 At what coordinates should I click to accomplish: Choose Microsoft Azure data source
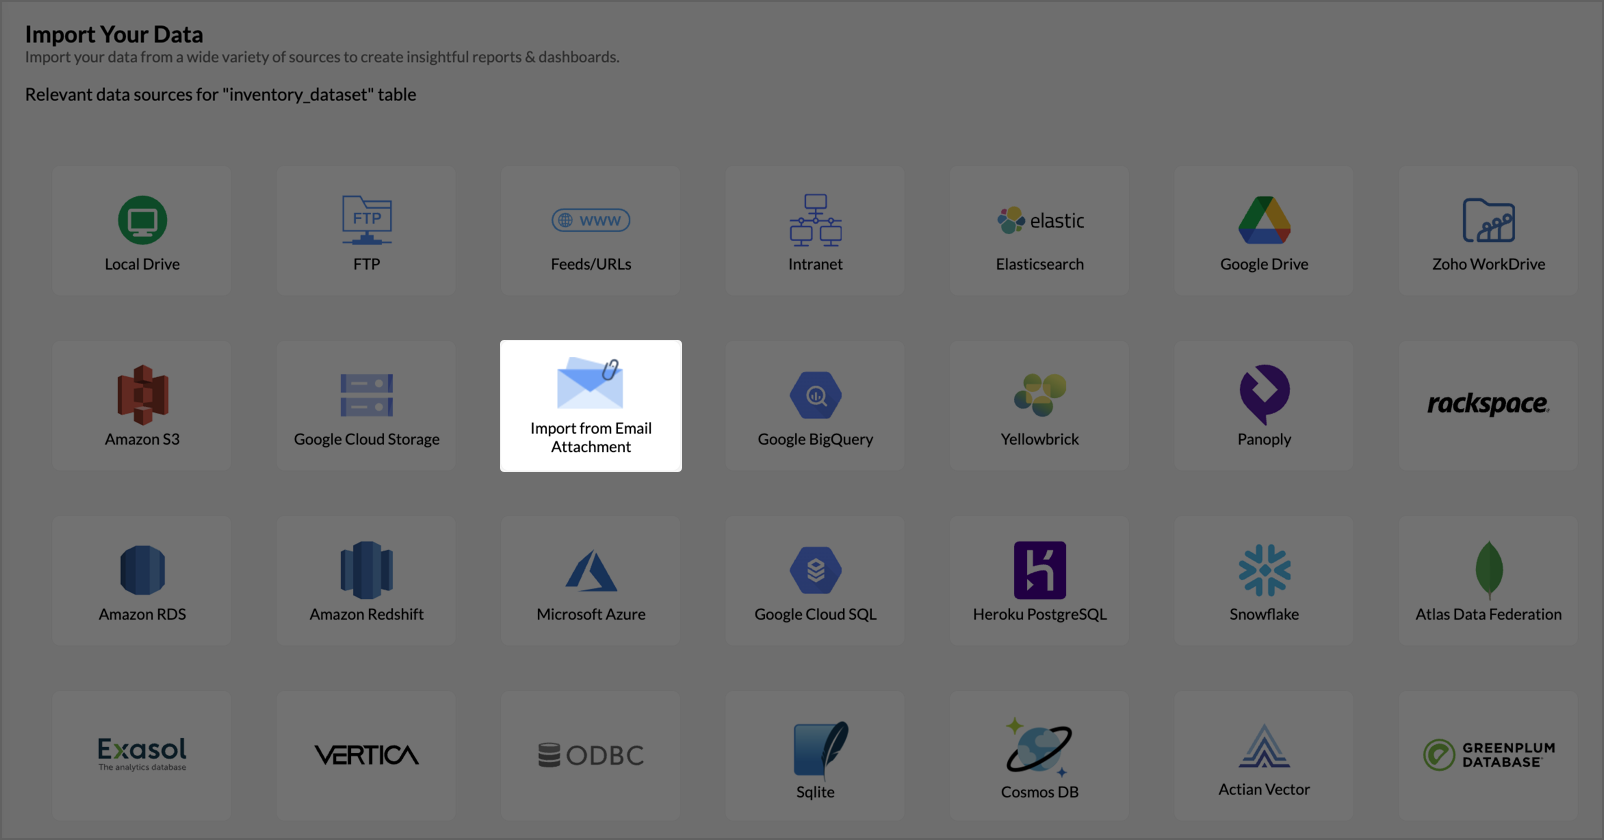pos(591,581)
